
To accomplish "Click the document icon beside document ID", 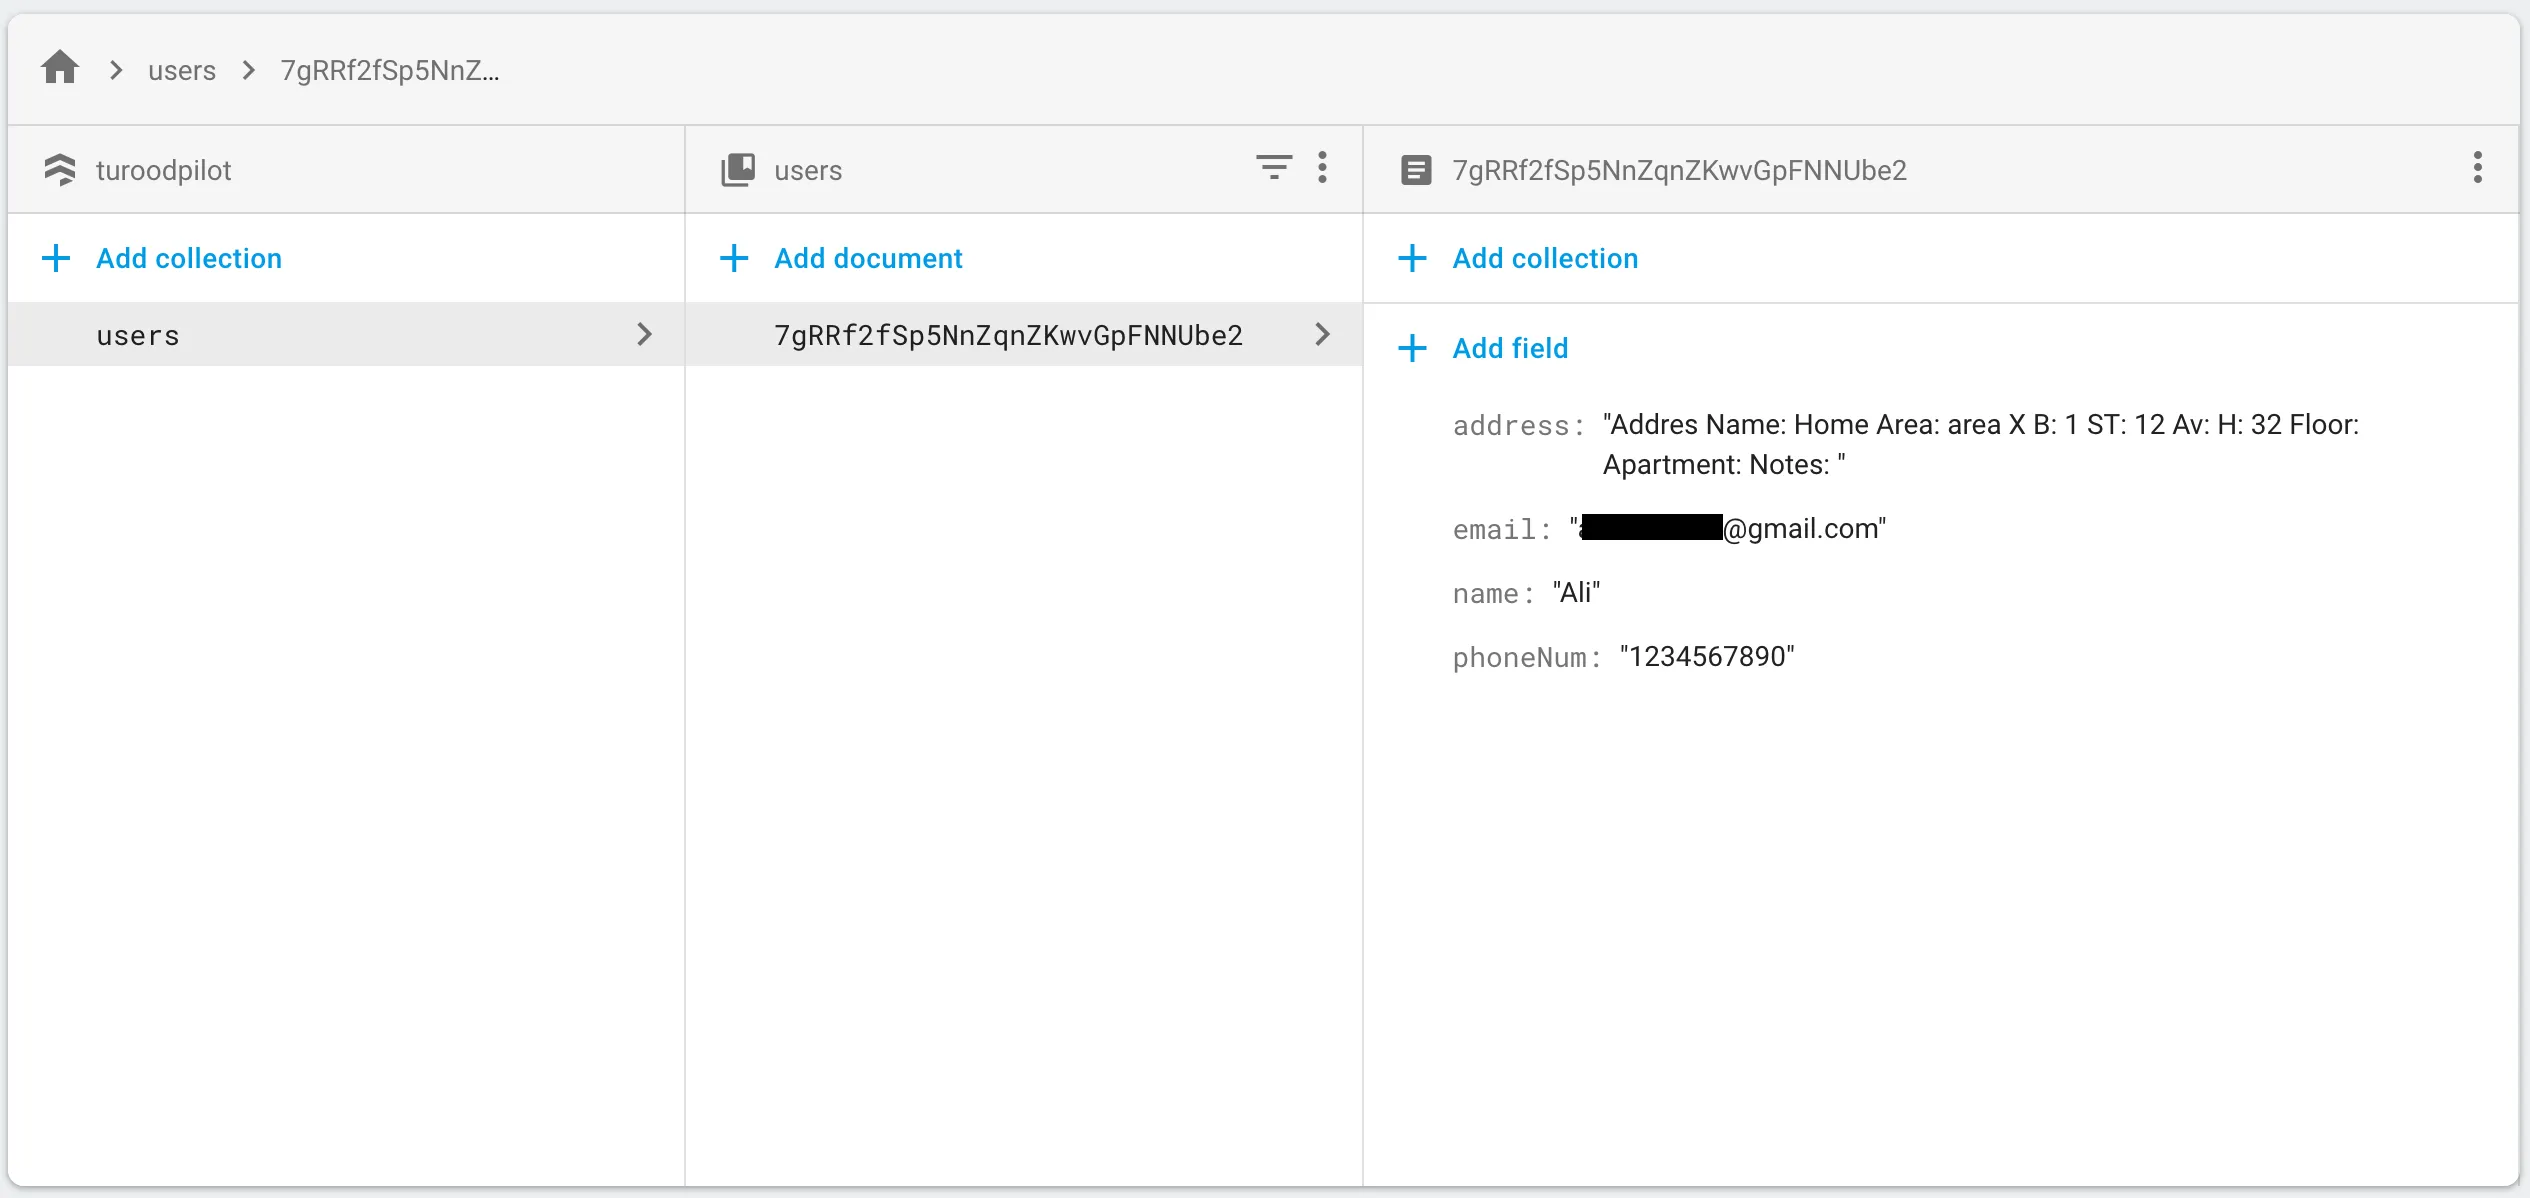I will tap(1415, 170).
